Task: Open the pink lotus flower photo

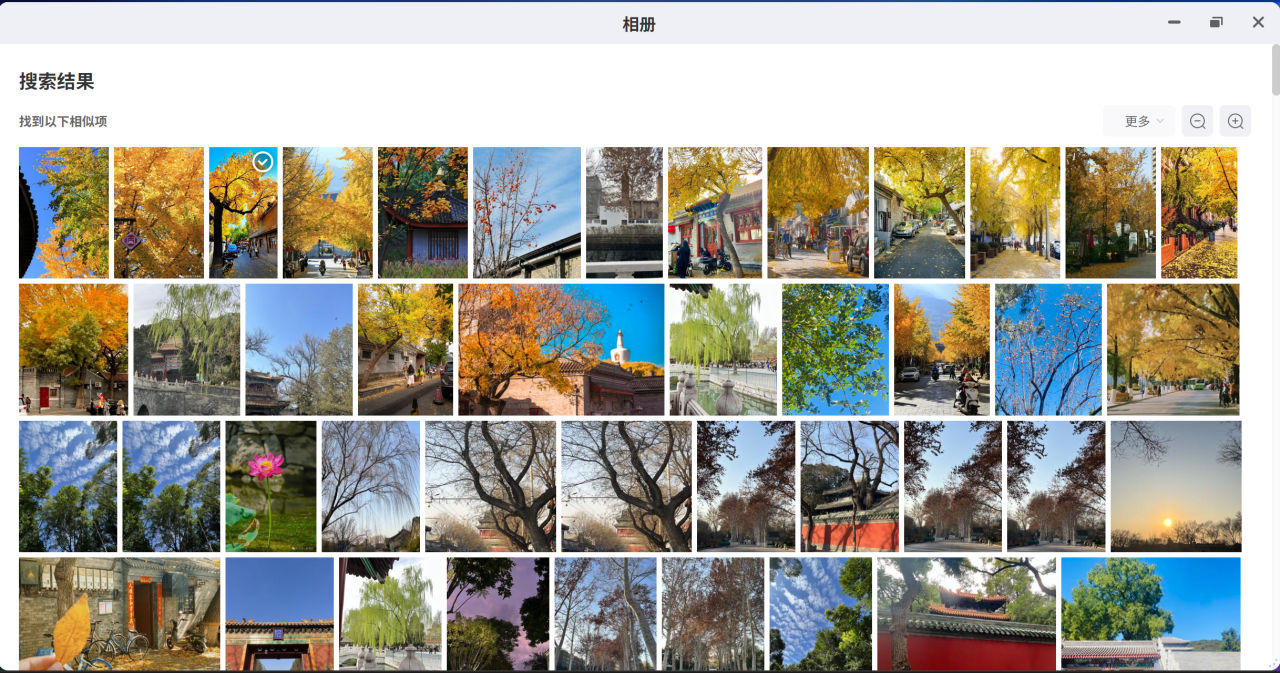Action: tap(270, 486)
